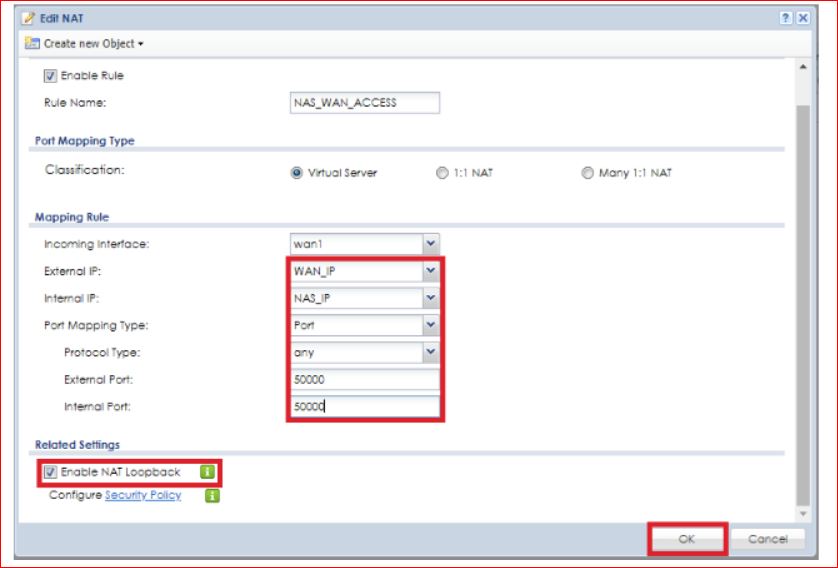The height and width of the screenshot is (568, 838).
Task: Click the Port Mapping Type section heading
Action: pyautogui.click(x=84, y=141)
